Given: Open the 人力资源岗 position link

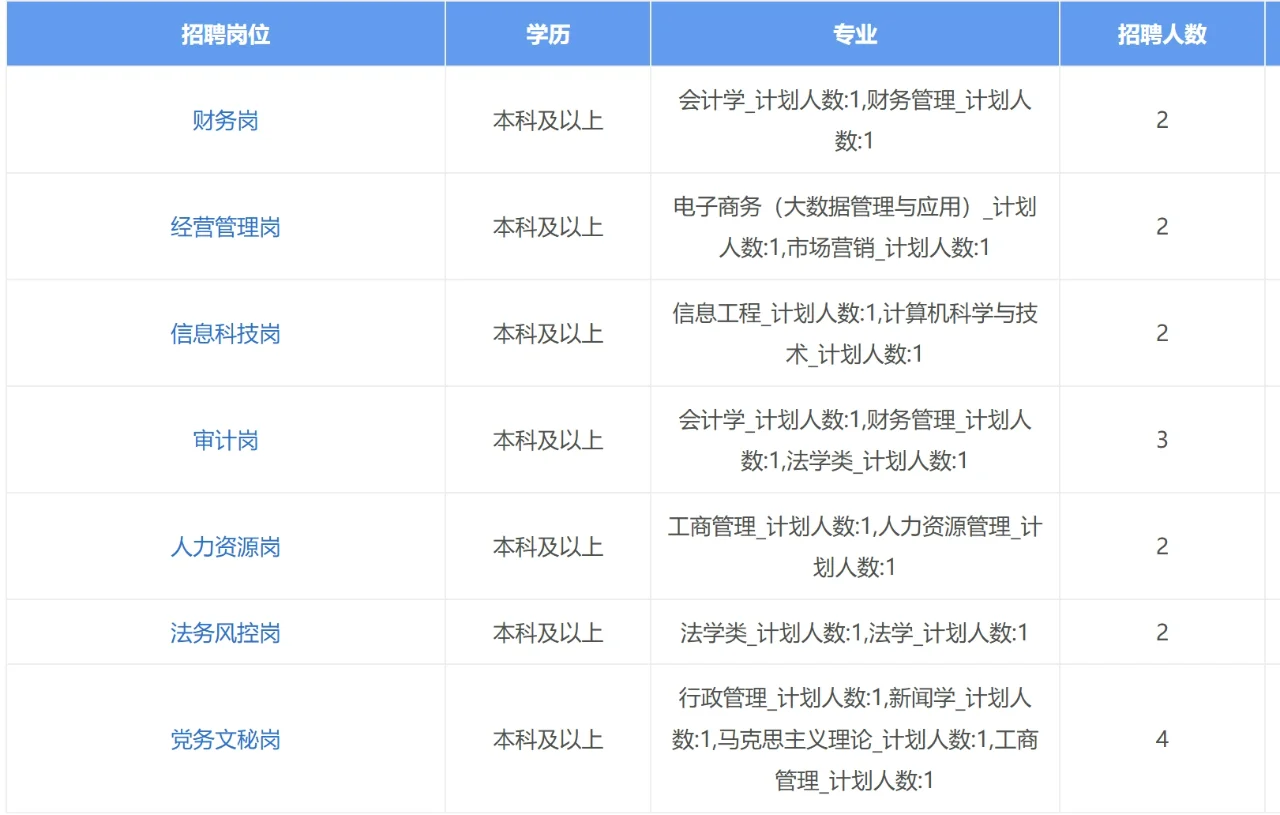Looking at the screenshot, I should 226,547.
